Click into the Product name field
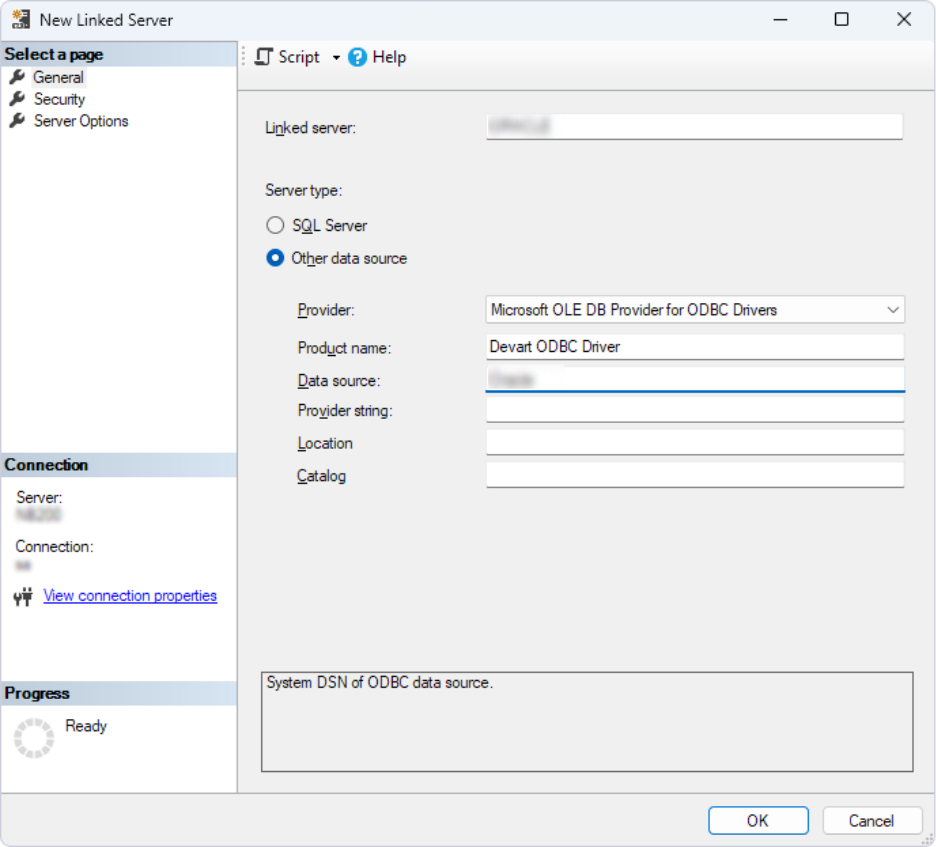Screen dimensions: 936x847 (694, 347)
